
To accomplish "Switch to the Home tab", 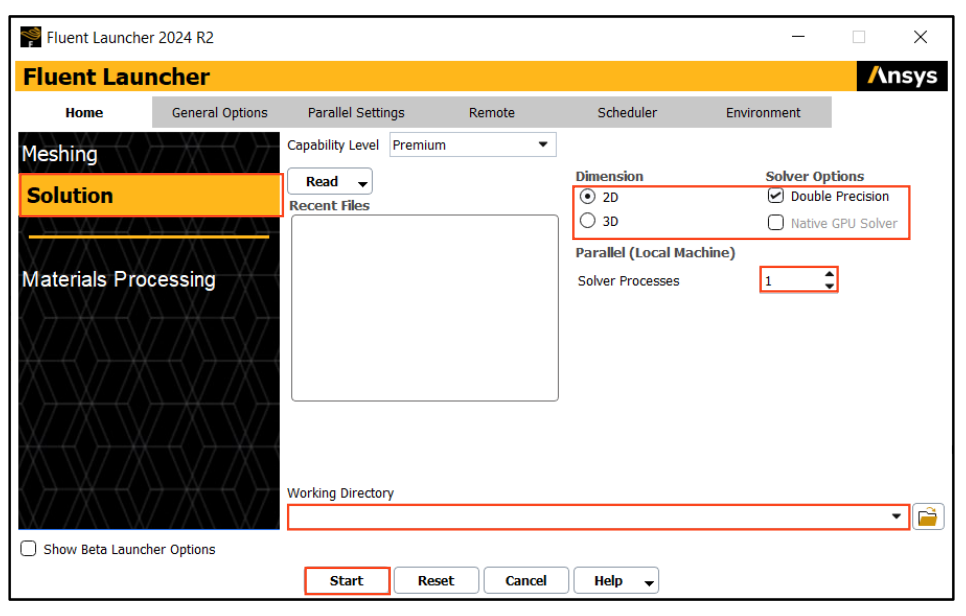I will pos(84,113).
